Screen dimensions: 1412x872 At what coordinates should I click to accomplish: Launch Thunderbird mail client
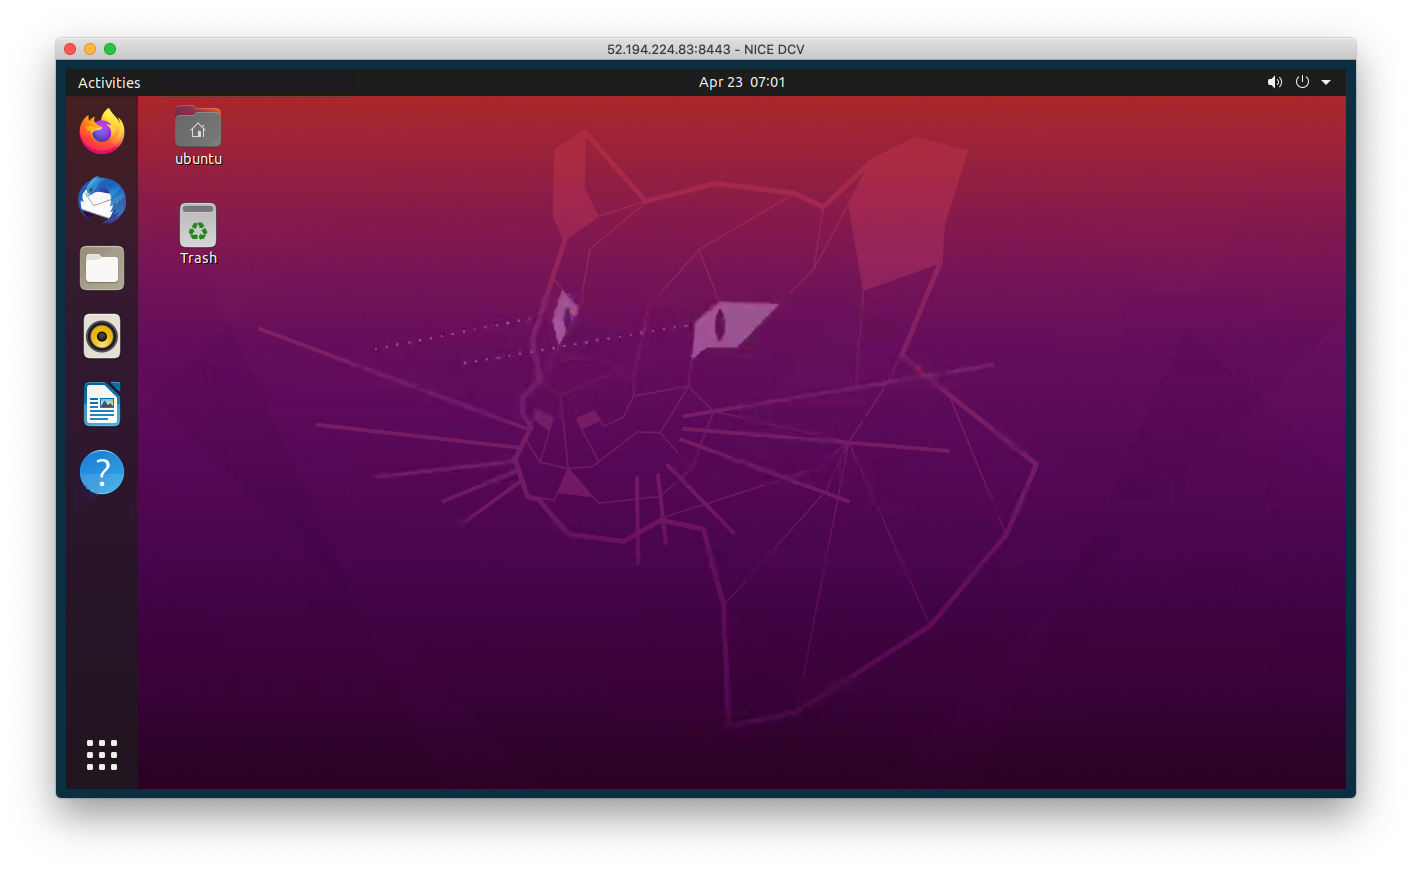pyautogui.click(x=101, y=199)
